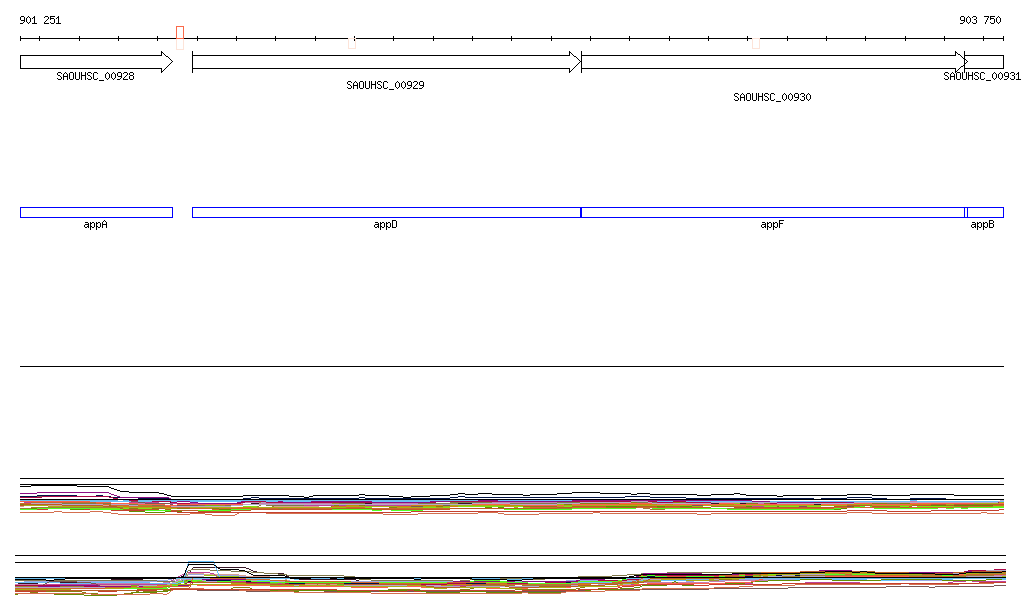Screen dimensions: 1024x611
Task: Click the tall red marker on the ruler
Action: click(x=180, y=37)
